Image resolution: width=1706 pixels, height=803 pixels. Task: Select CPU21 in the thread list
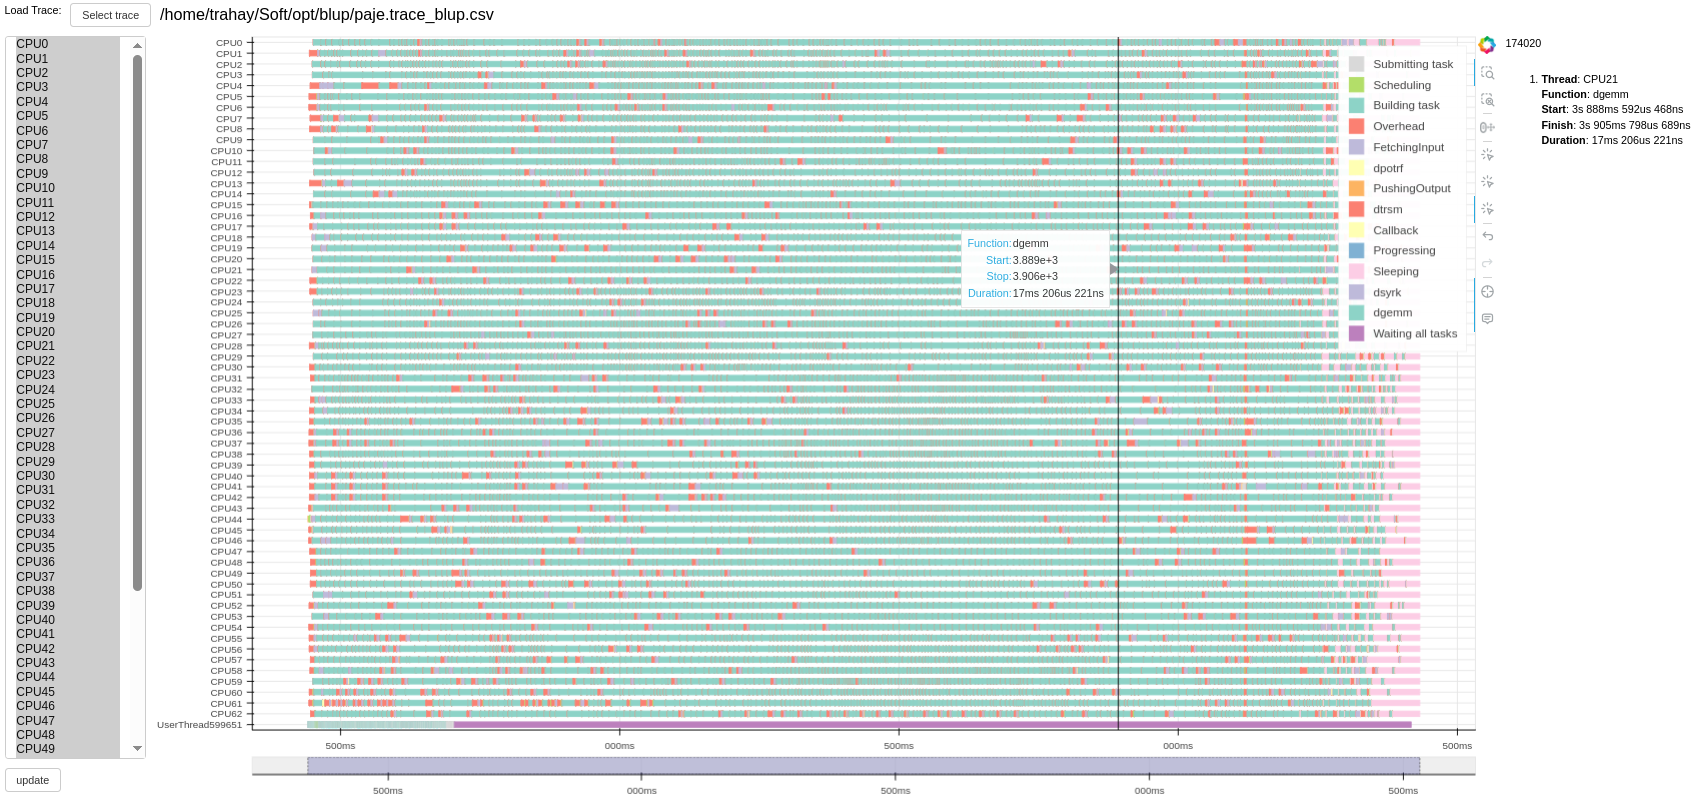point(36,346)
